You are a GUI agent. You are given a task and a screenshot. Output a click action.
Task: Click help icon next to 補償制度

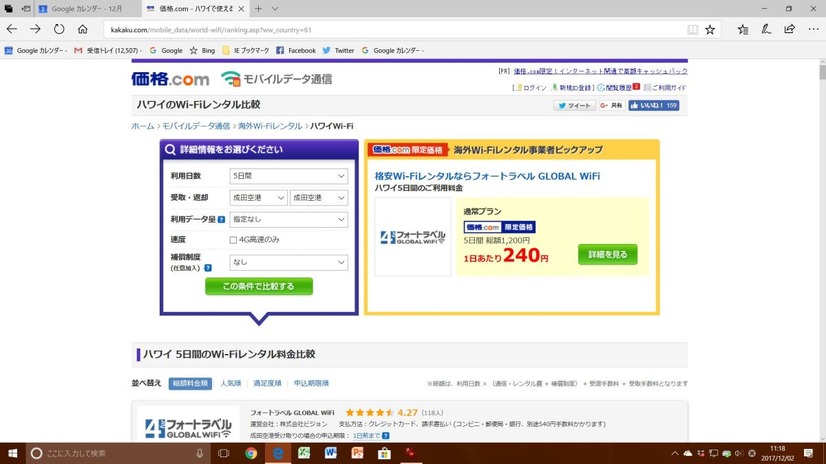tap(208, 268)
